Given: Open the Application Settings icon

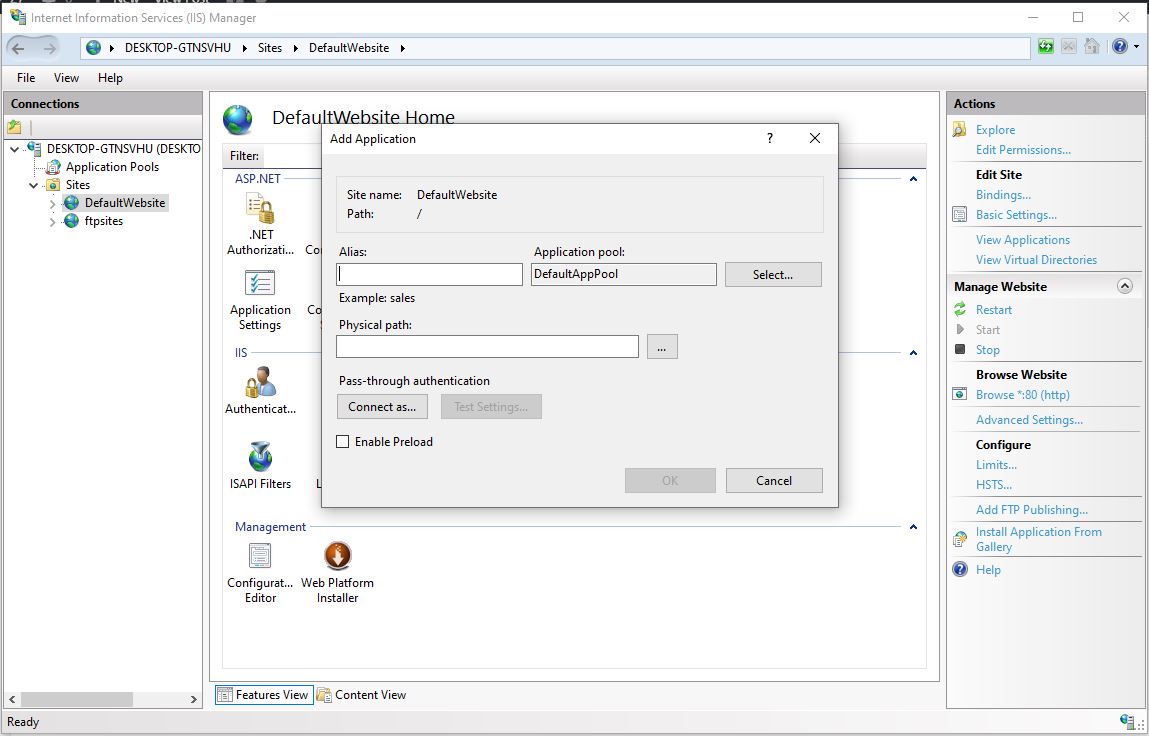Looking at the screenshot, I should coord(260,284).
